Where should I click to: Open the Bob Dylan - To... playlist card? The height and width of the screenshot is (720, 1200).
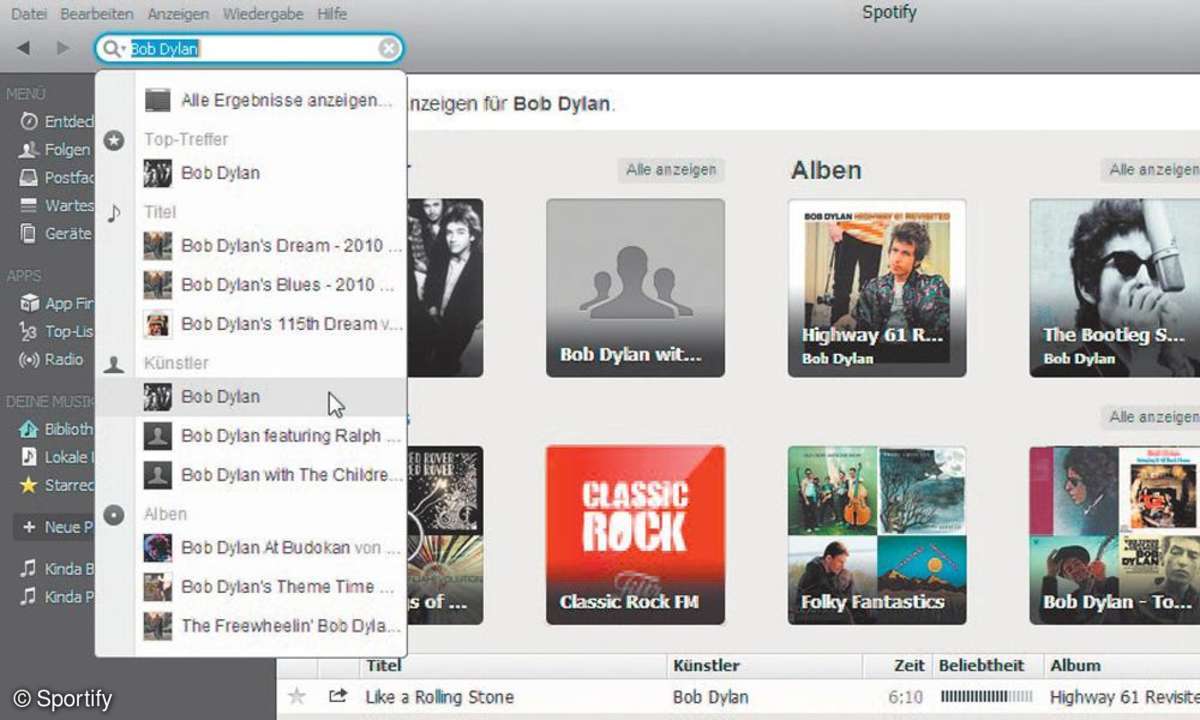click(x=1115, y=535)
